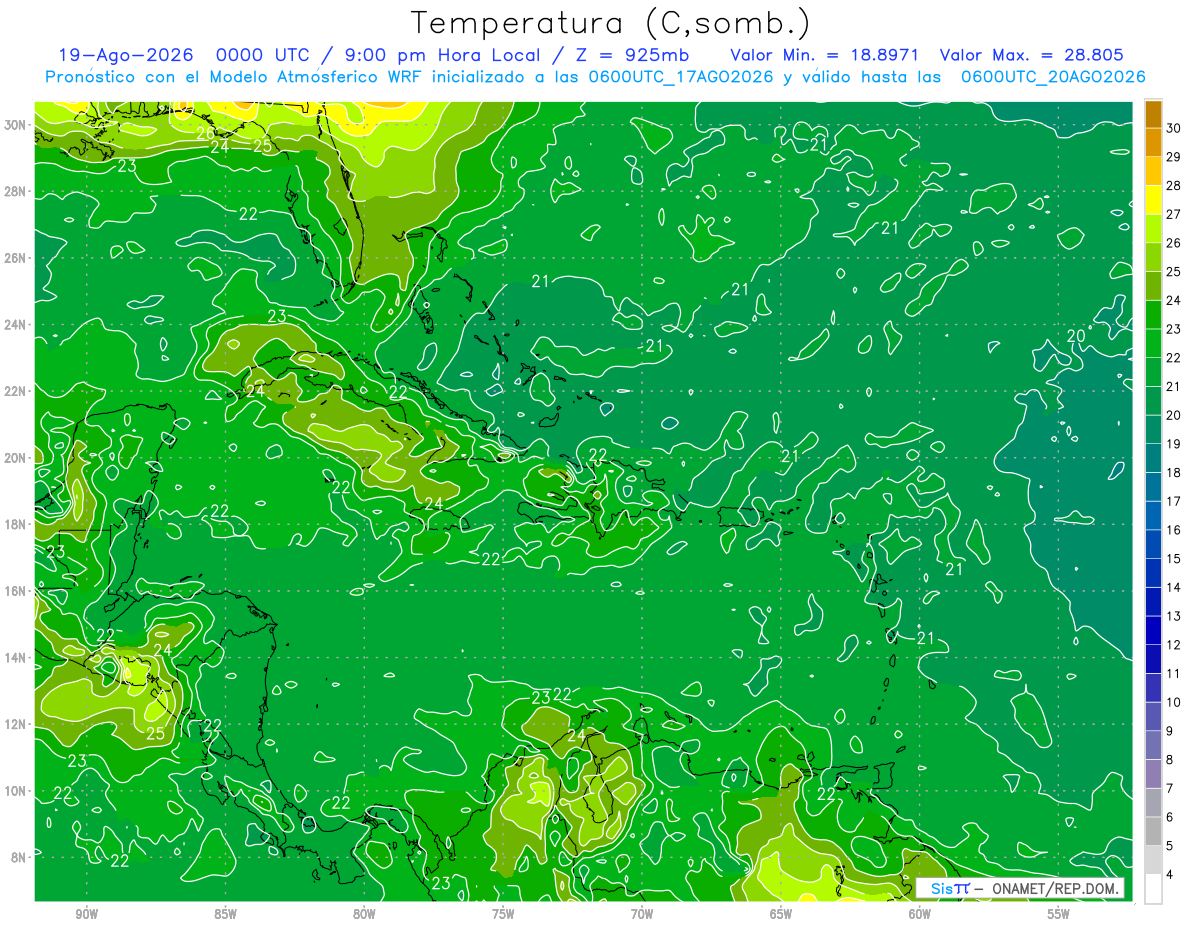Click the "20N" latitude axis label
The image size is (1200, 927).
point(16,458)
